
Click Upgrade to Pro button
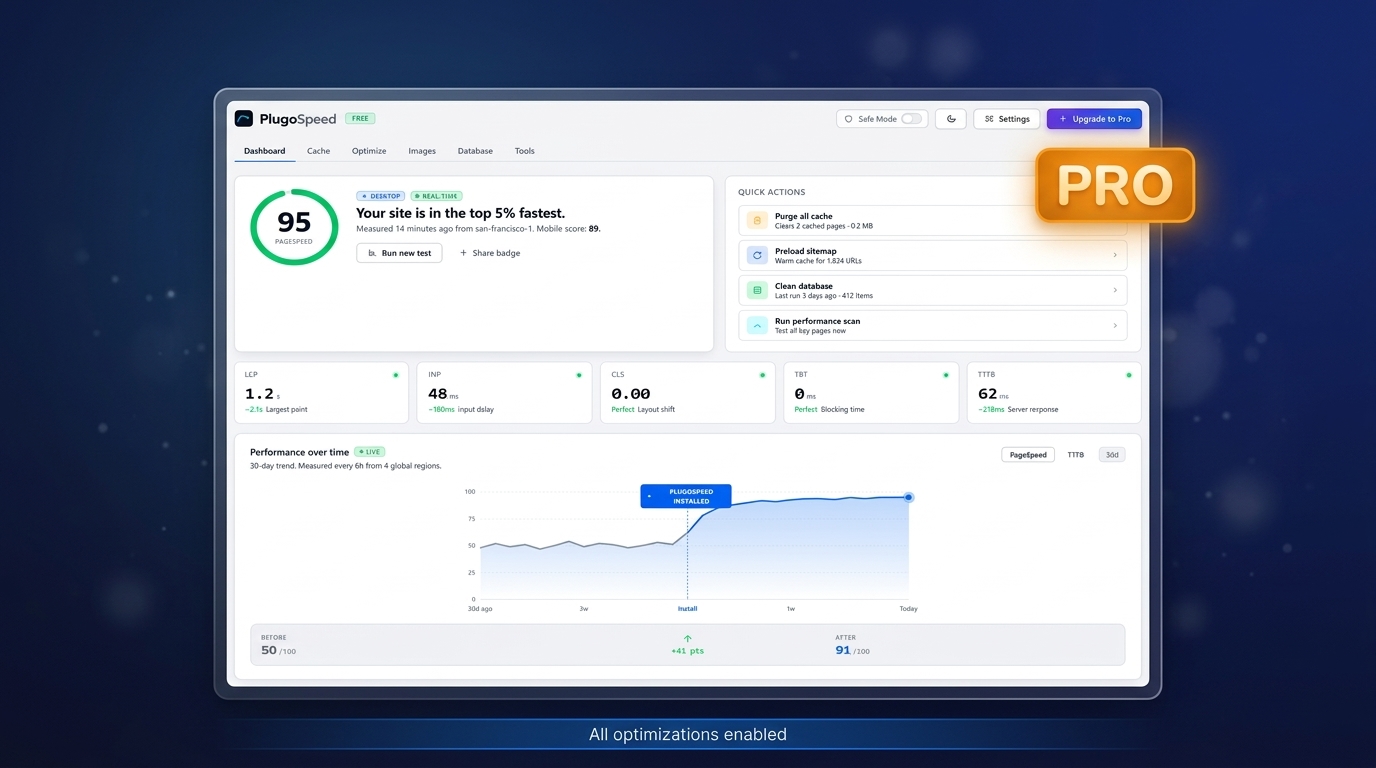point(1094,119)
